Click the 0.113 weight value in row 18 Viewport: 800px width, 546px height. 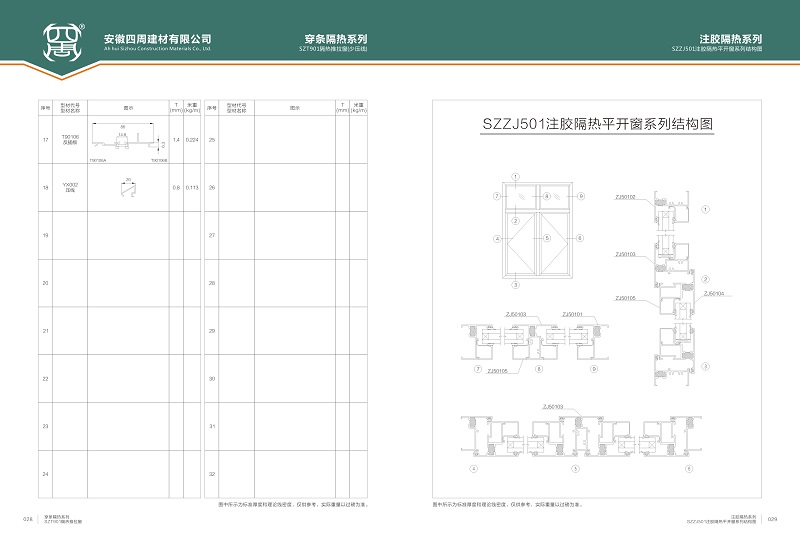point(192,187)
